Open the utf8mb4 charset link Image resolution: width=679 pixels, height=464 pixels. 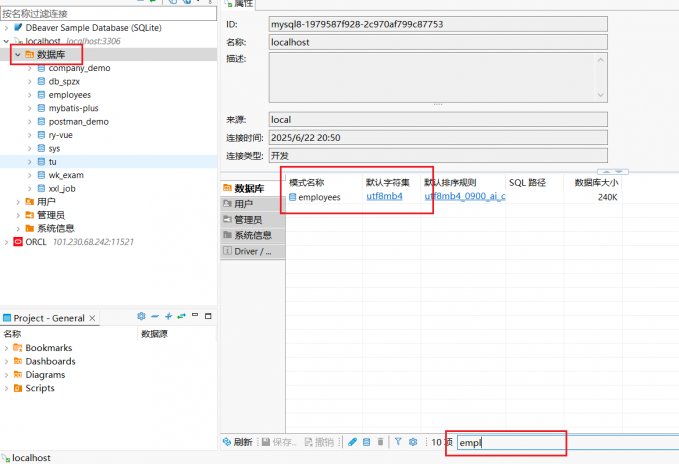click(384, 197)
